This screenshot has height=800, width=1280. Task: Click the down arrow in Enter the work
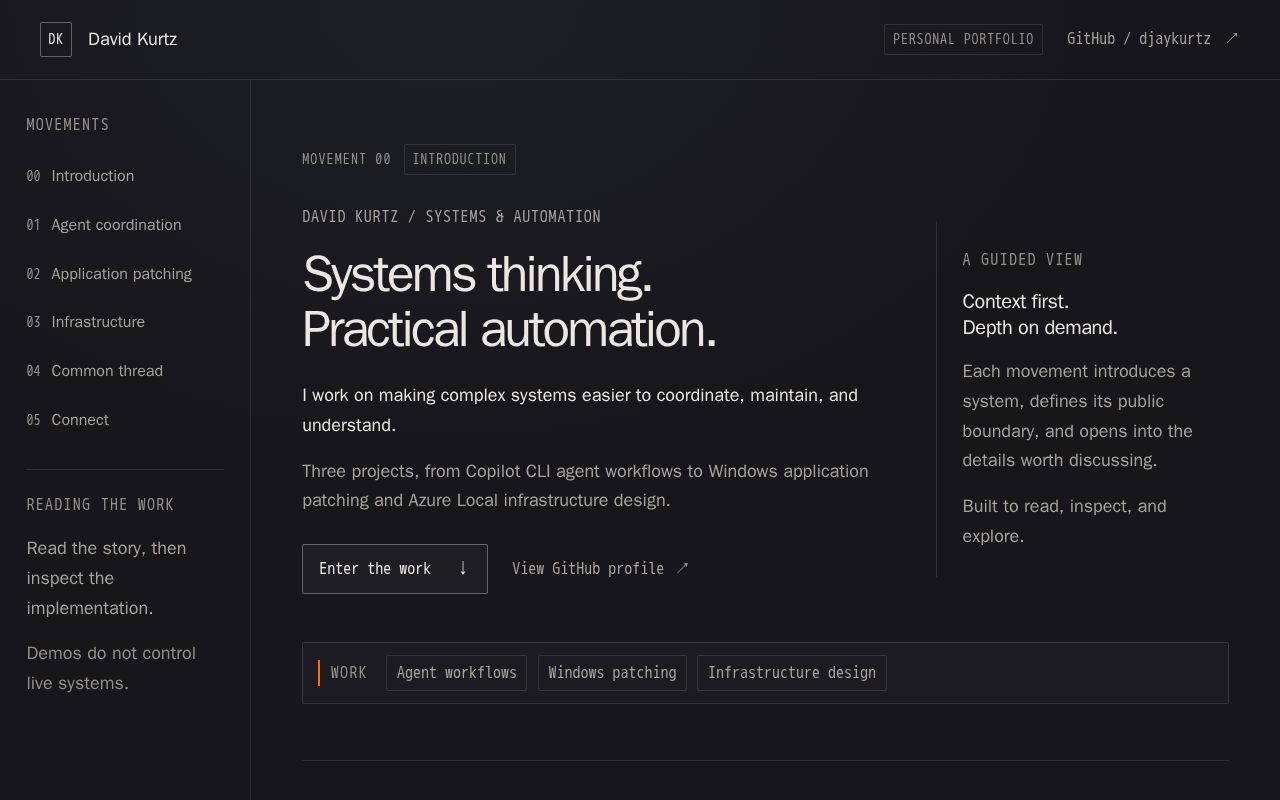[x=463, y=568]
